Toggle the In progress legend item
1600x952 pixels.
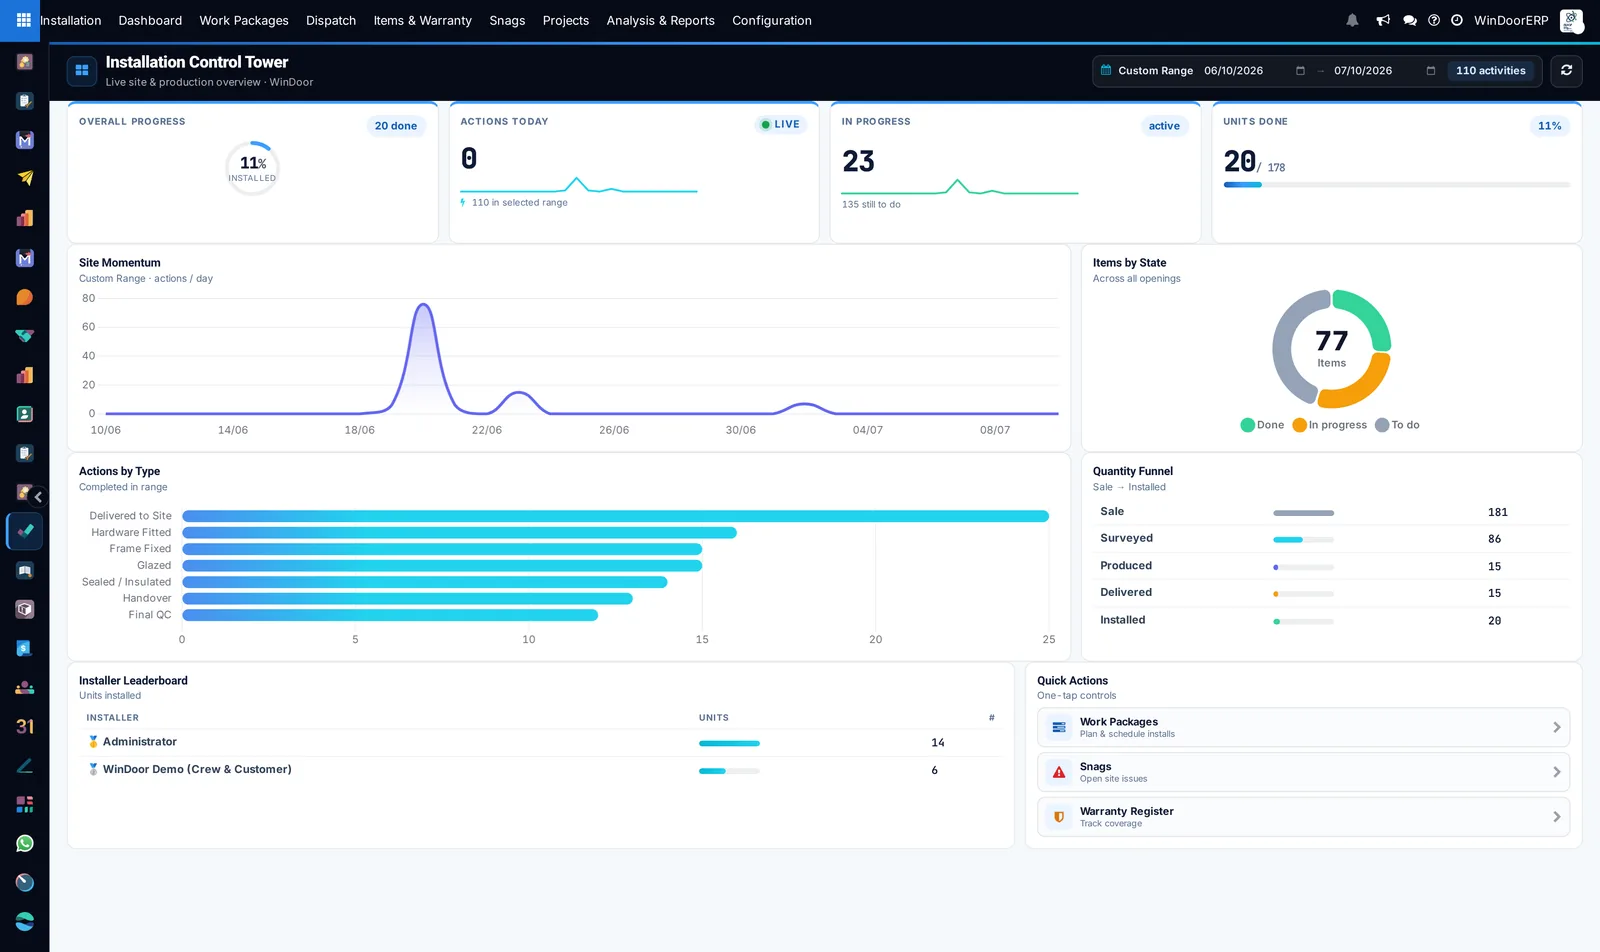1329,425
